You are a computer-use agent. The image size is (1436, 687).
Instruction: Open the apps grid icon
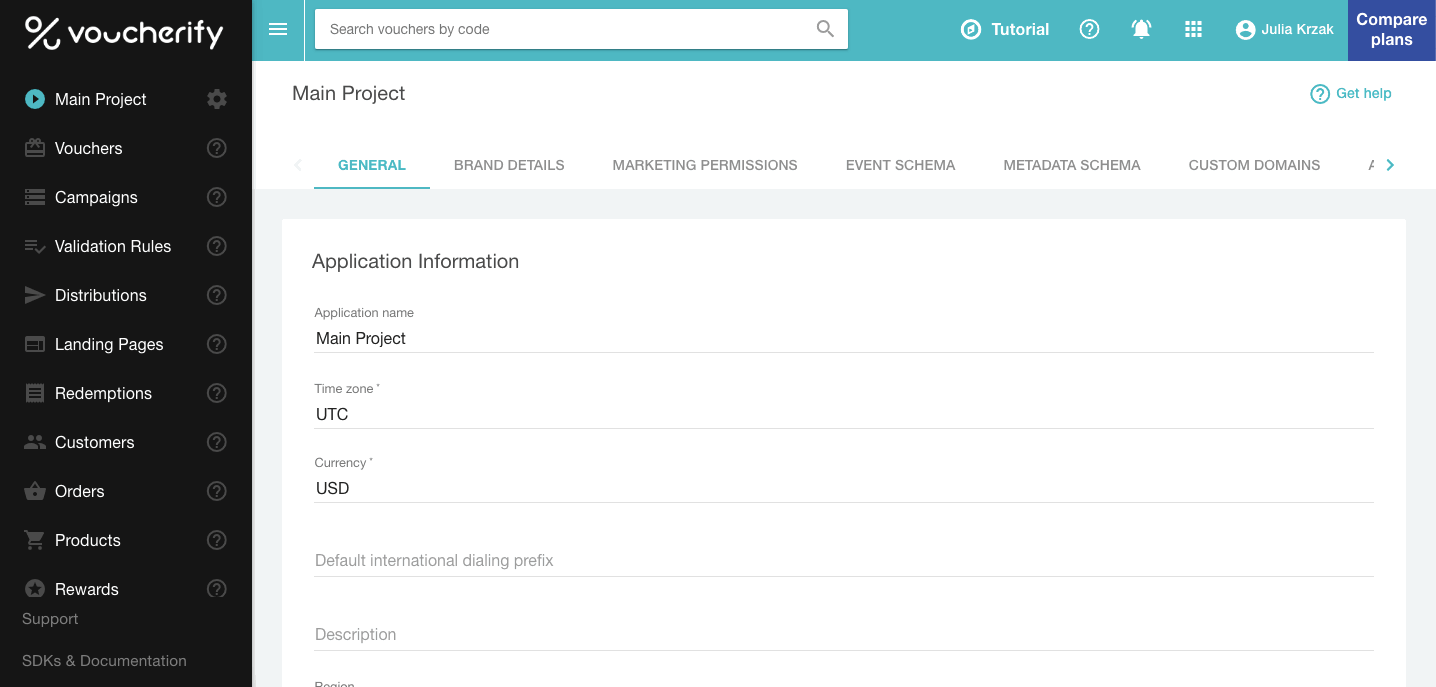[x=1193, y=30]
